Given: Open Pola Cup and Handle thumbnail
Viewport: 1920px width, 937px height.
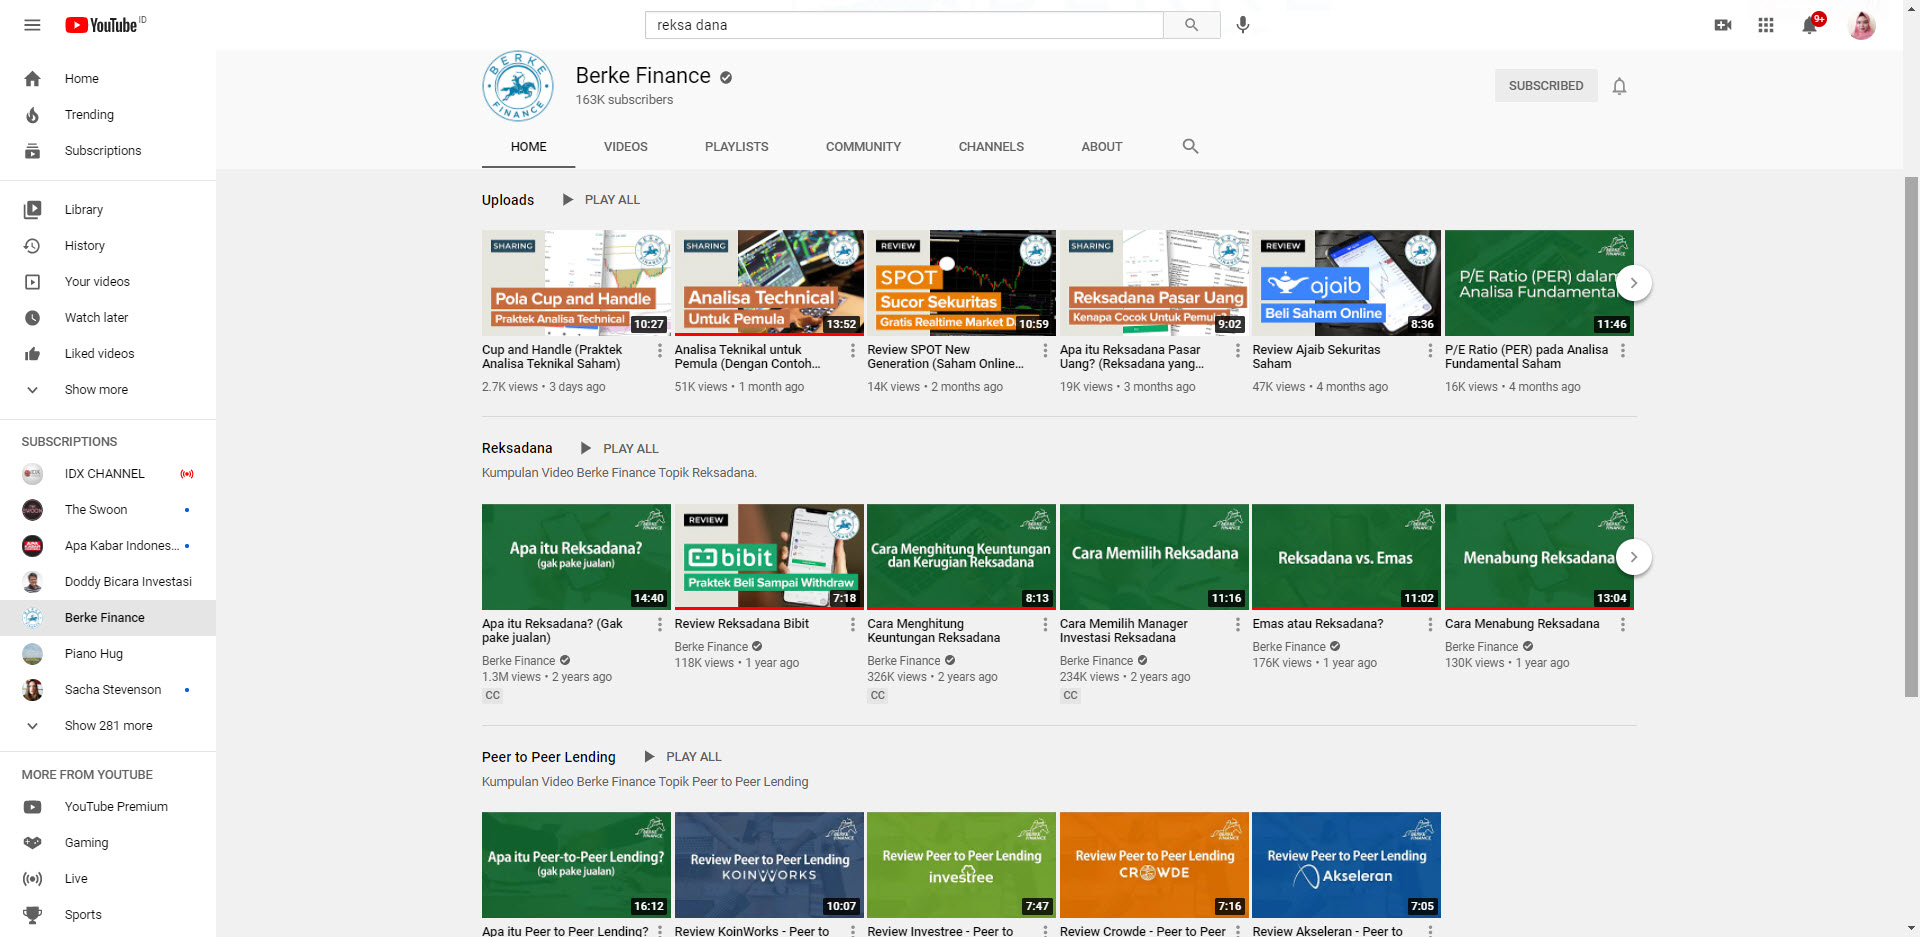Looking at the screenshot, I should click(x=576, y=283).
